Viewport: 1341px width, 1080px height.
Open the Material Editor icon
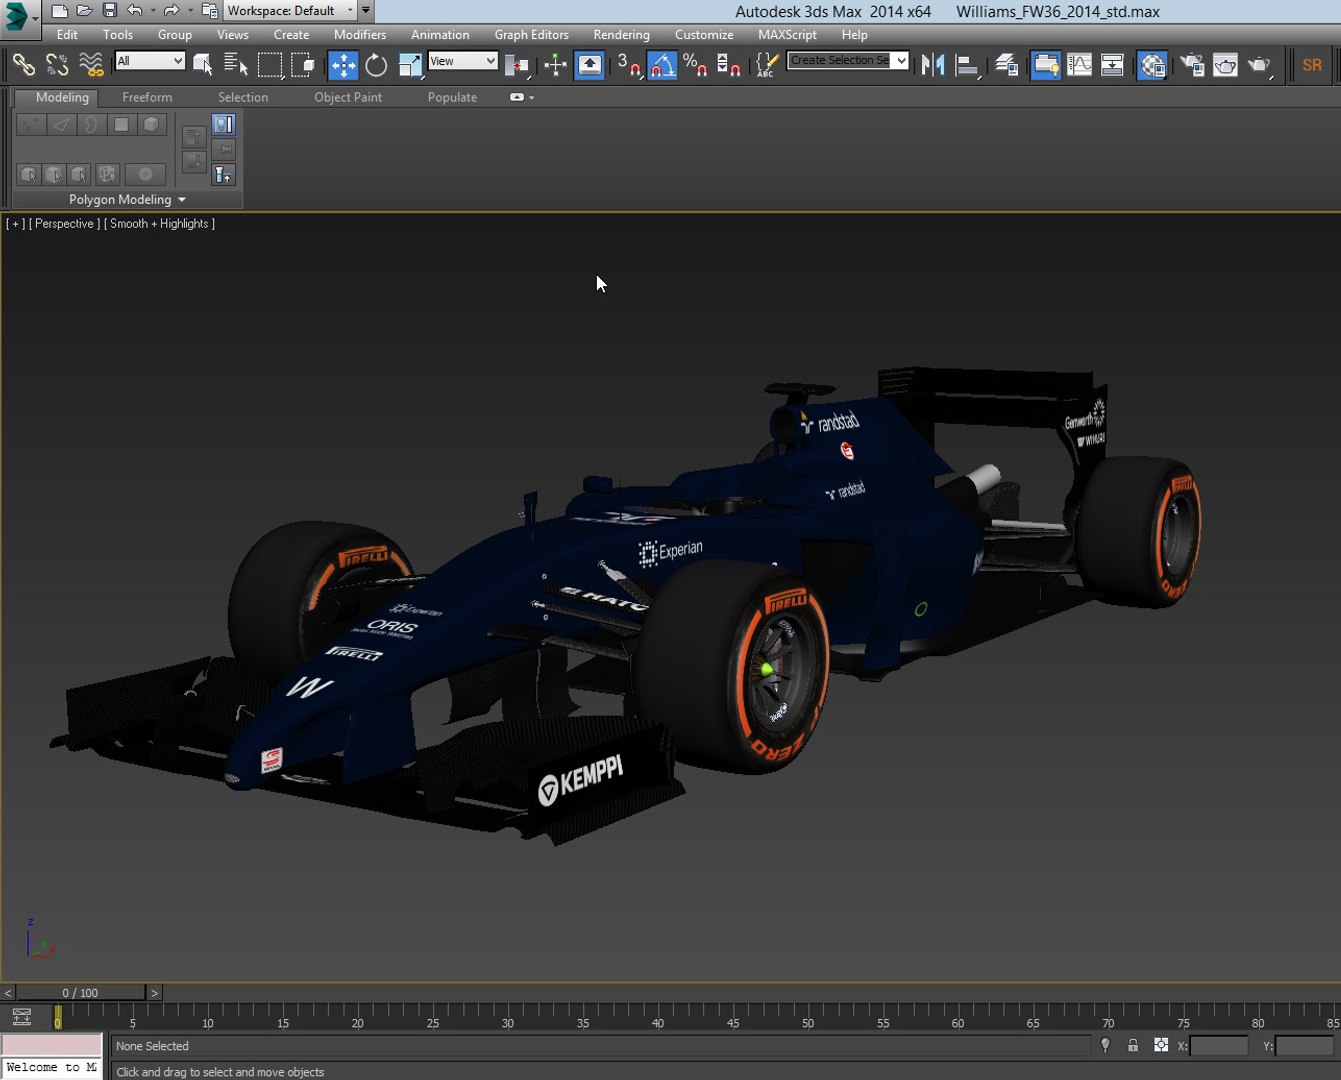coord(1152,65)
